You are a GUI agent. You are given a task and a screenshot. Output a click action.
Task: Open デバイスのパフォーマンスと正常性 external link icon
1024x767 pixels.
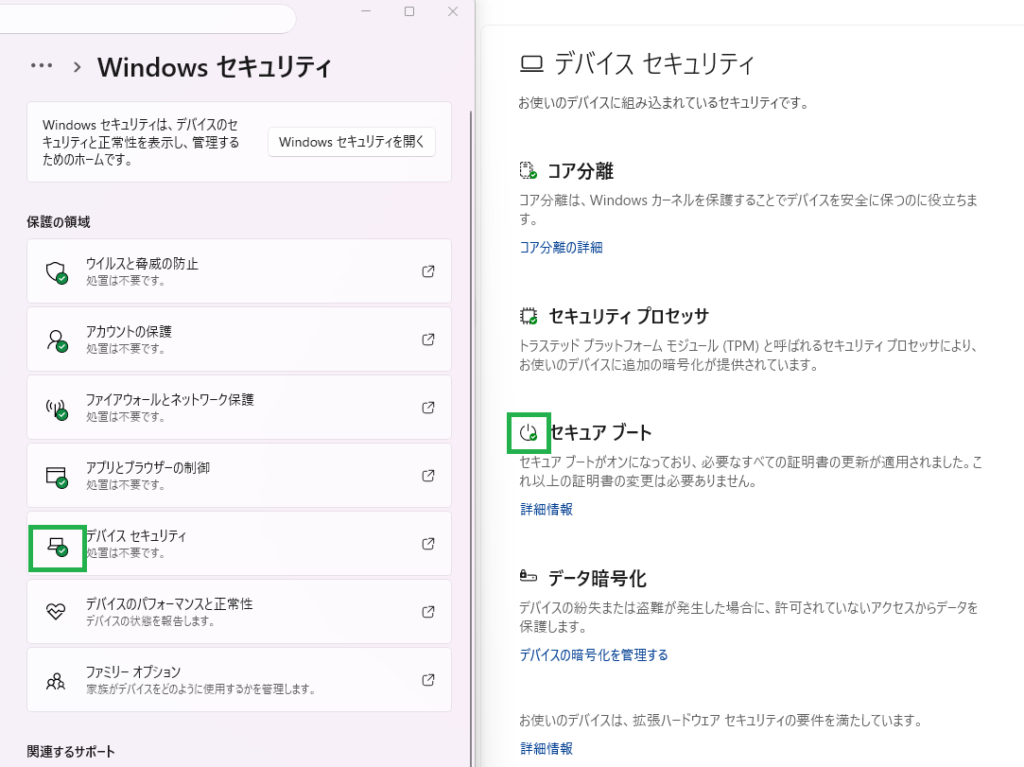[x=428, y=612]
